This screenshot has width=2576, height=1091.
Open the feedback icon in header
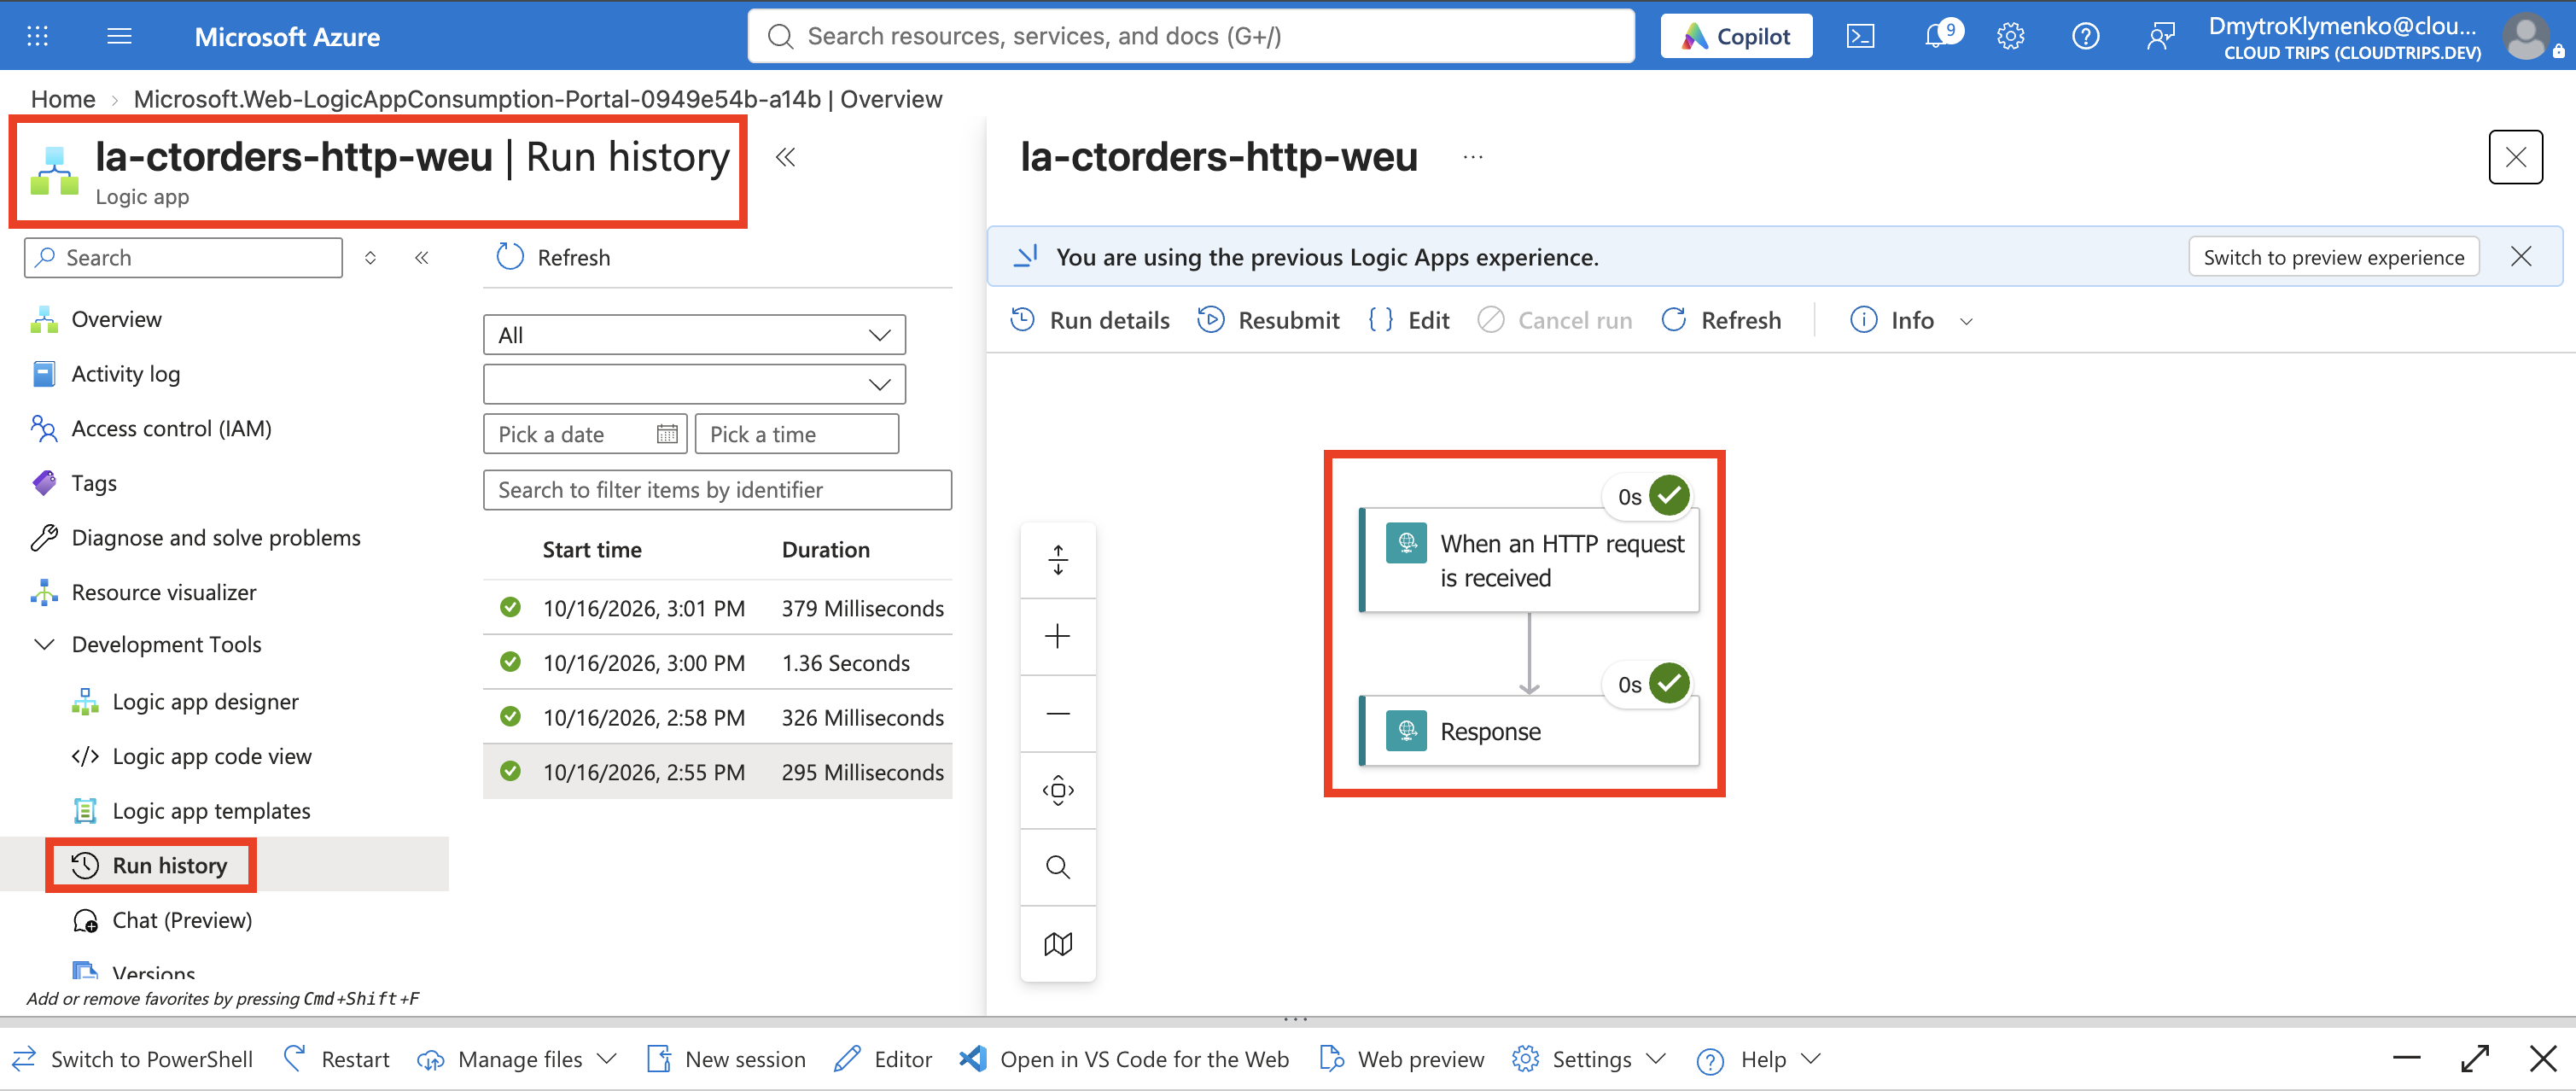point(2160,37)
